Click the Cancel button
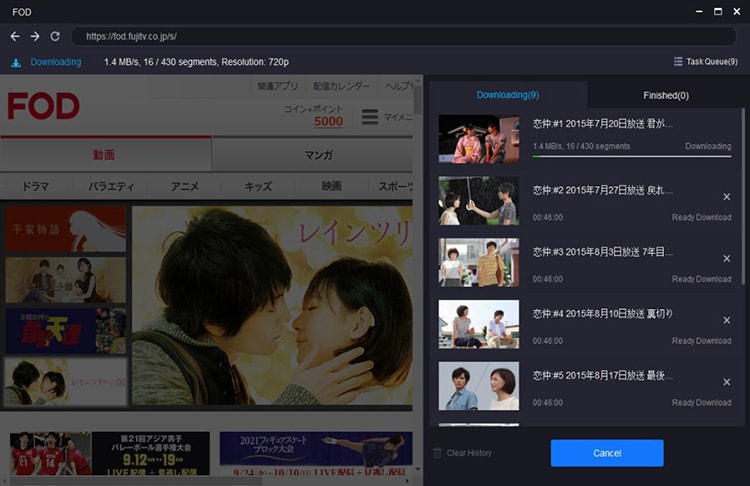 click(607, 453)
